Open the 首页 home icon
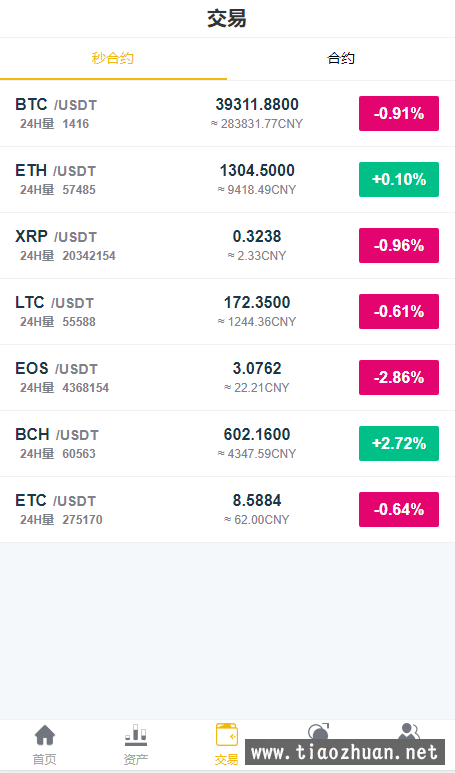The width and height of the screenshot is (455, 773). coord(45,735)
